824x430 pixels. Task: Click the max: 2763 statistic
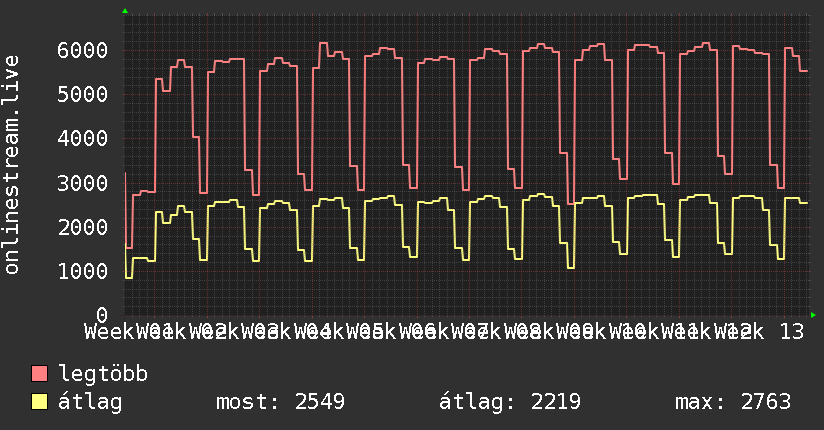click(733, 402)
